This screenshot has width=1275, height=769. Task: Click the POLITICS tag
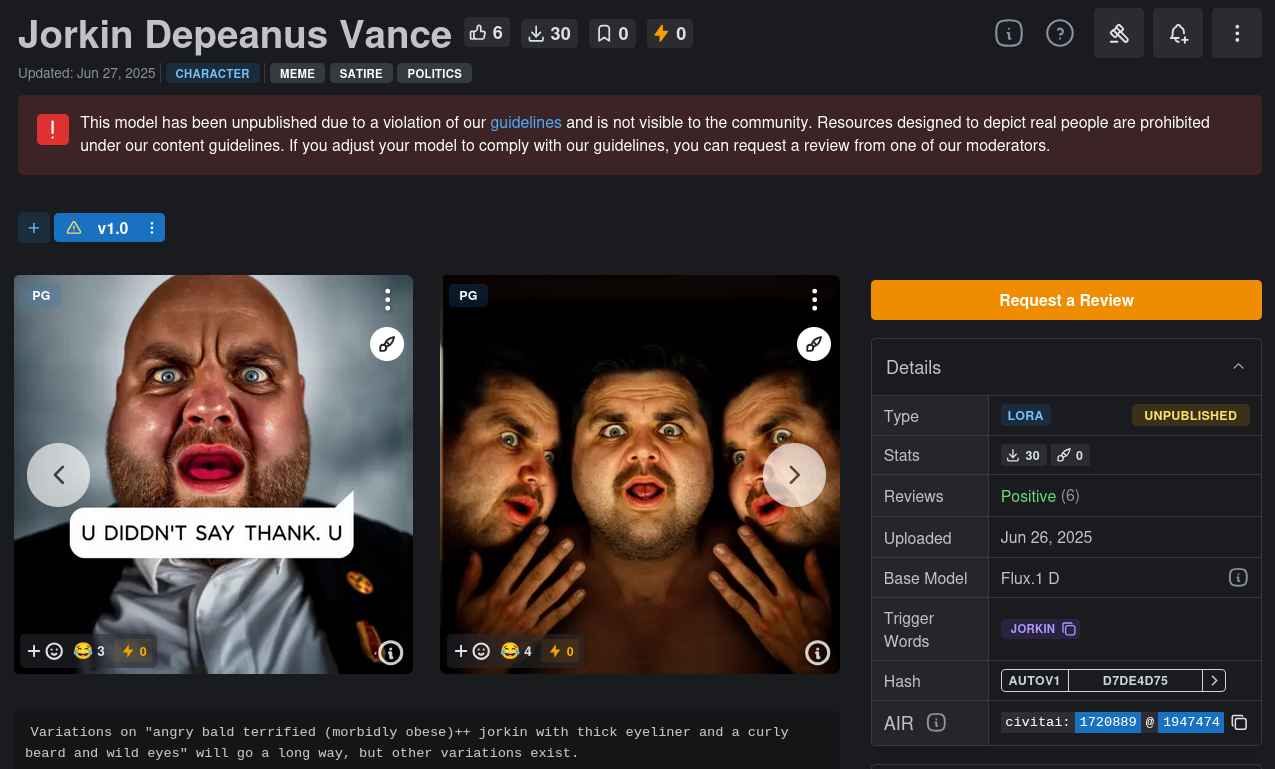point(434,74)
